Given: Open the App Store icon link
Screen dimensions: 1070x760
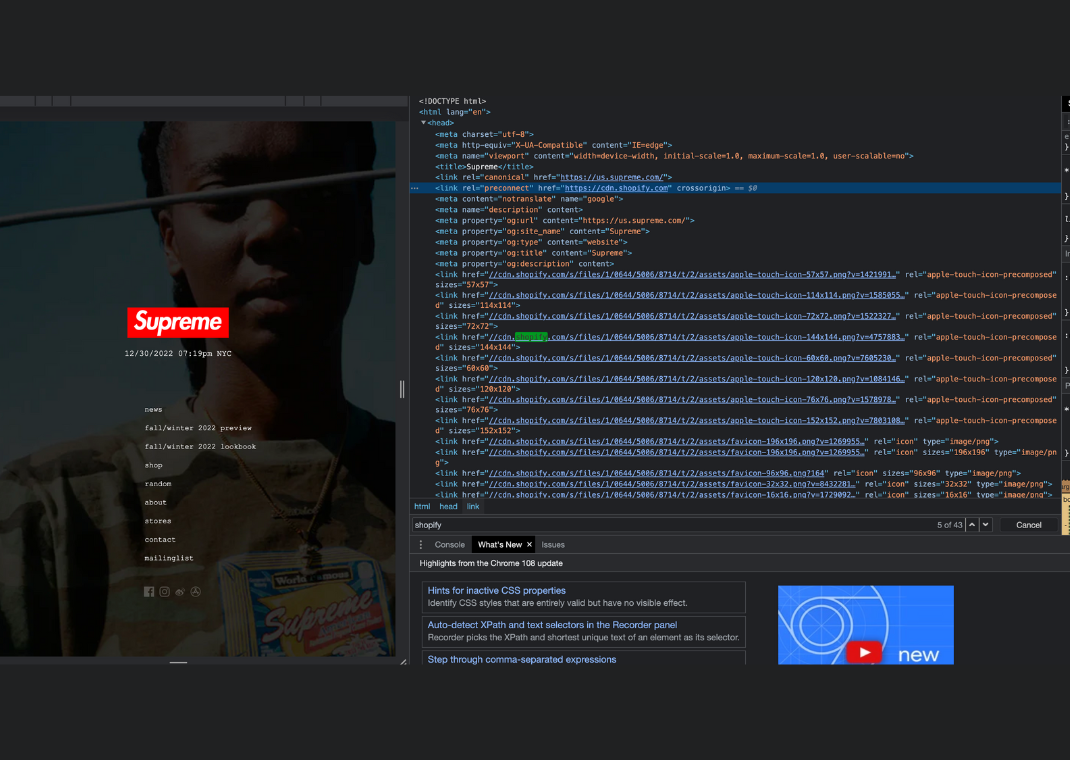Looking at the screenshot, I should click(196, 591).
